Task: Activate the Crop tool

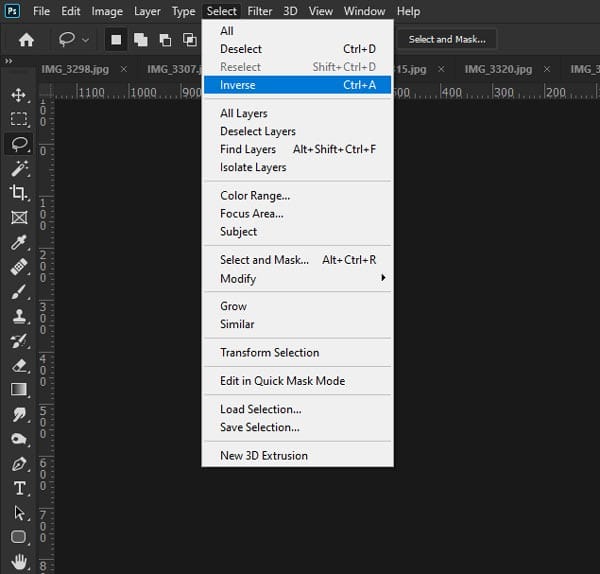Action: click(19, 192)
